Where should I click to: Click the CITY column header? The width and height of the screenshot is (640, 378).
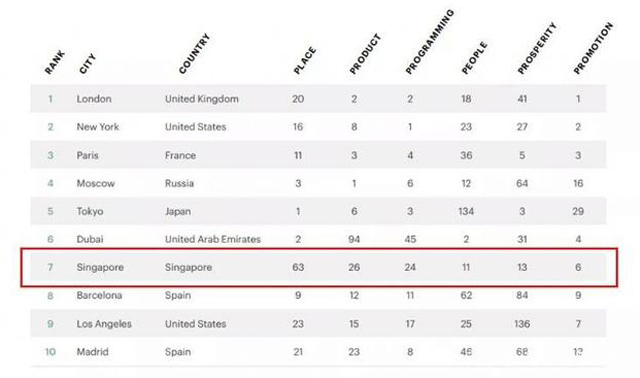coord(87,64)
